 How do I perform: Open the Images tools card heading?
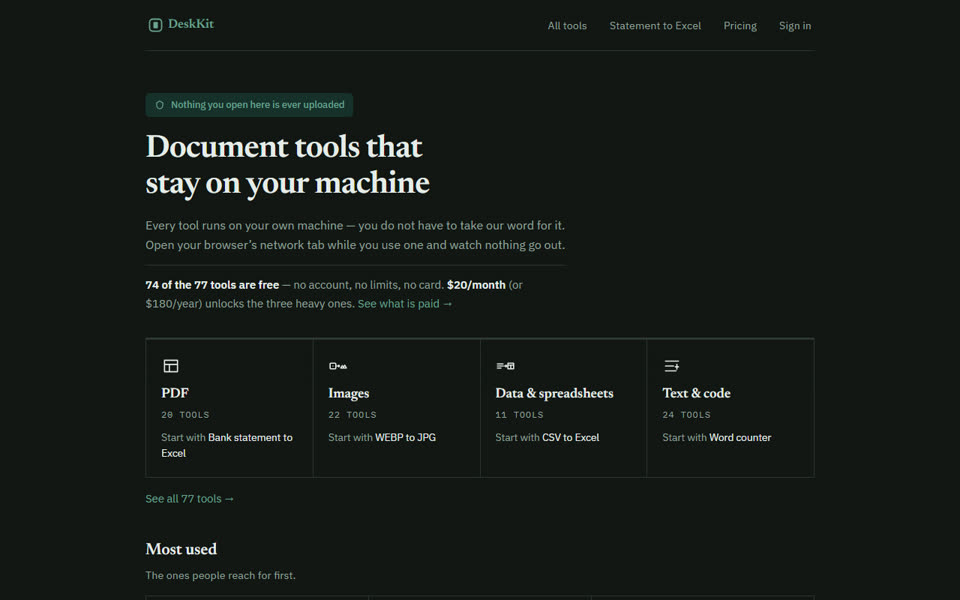tap(348, 393)
